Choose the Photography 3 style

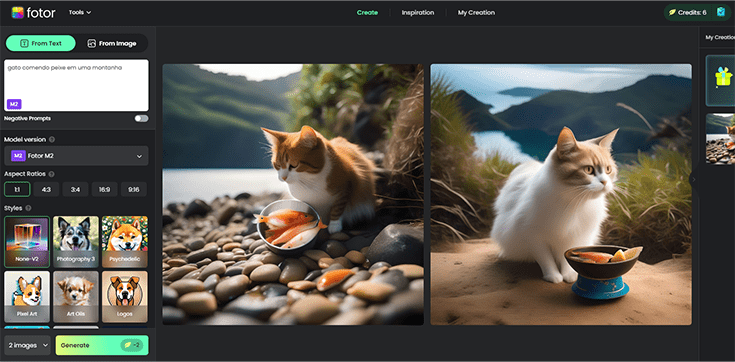[x=76, y=241]
